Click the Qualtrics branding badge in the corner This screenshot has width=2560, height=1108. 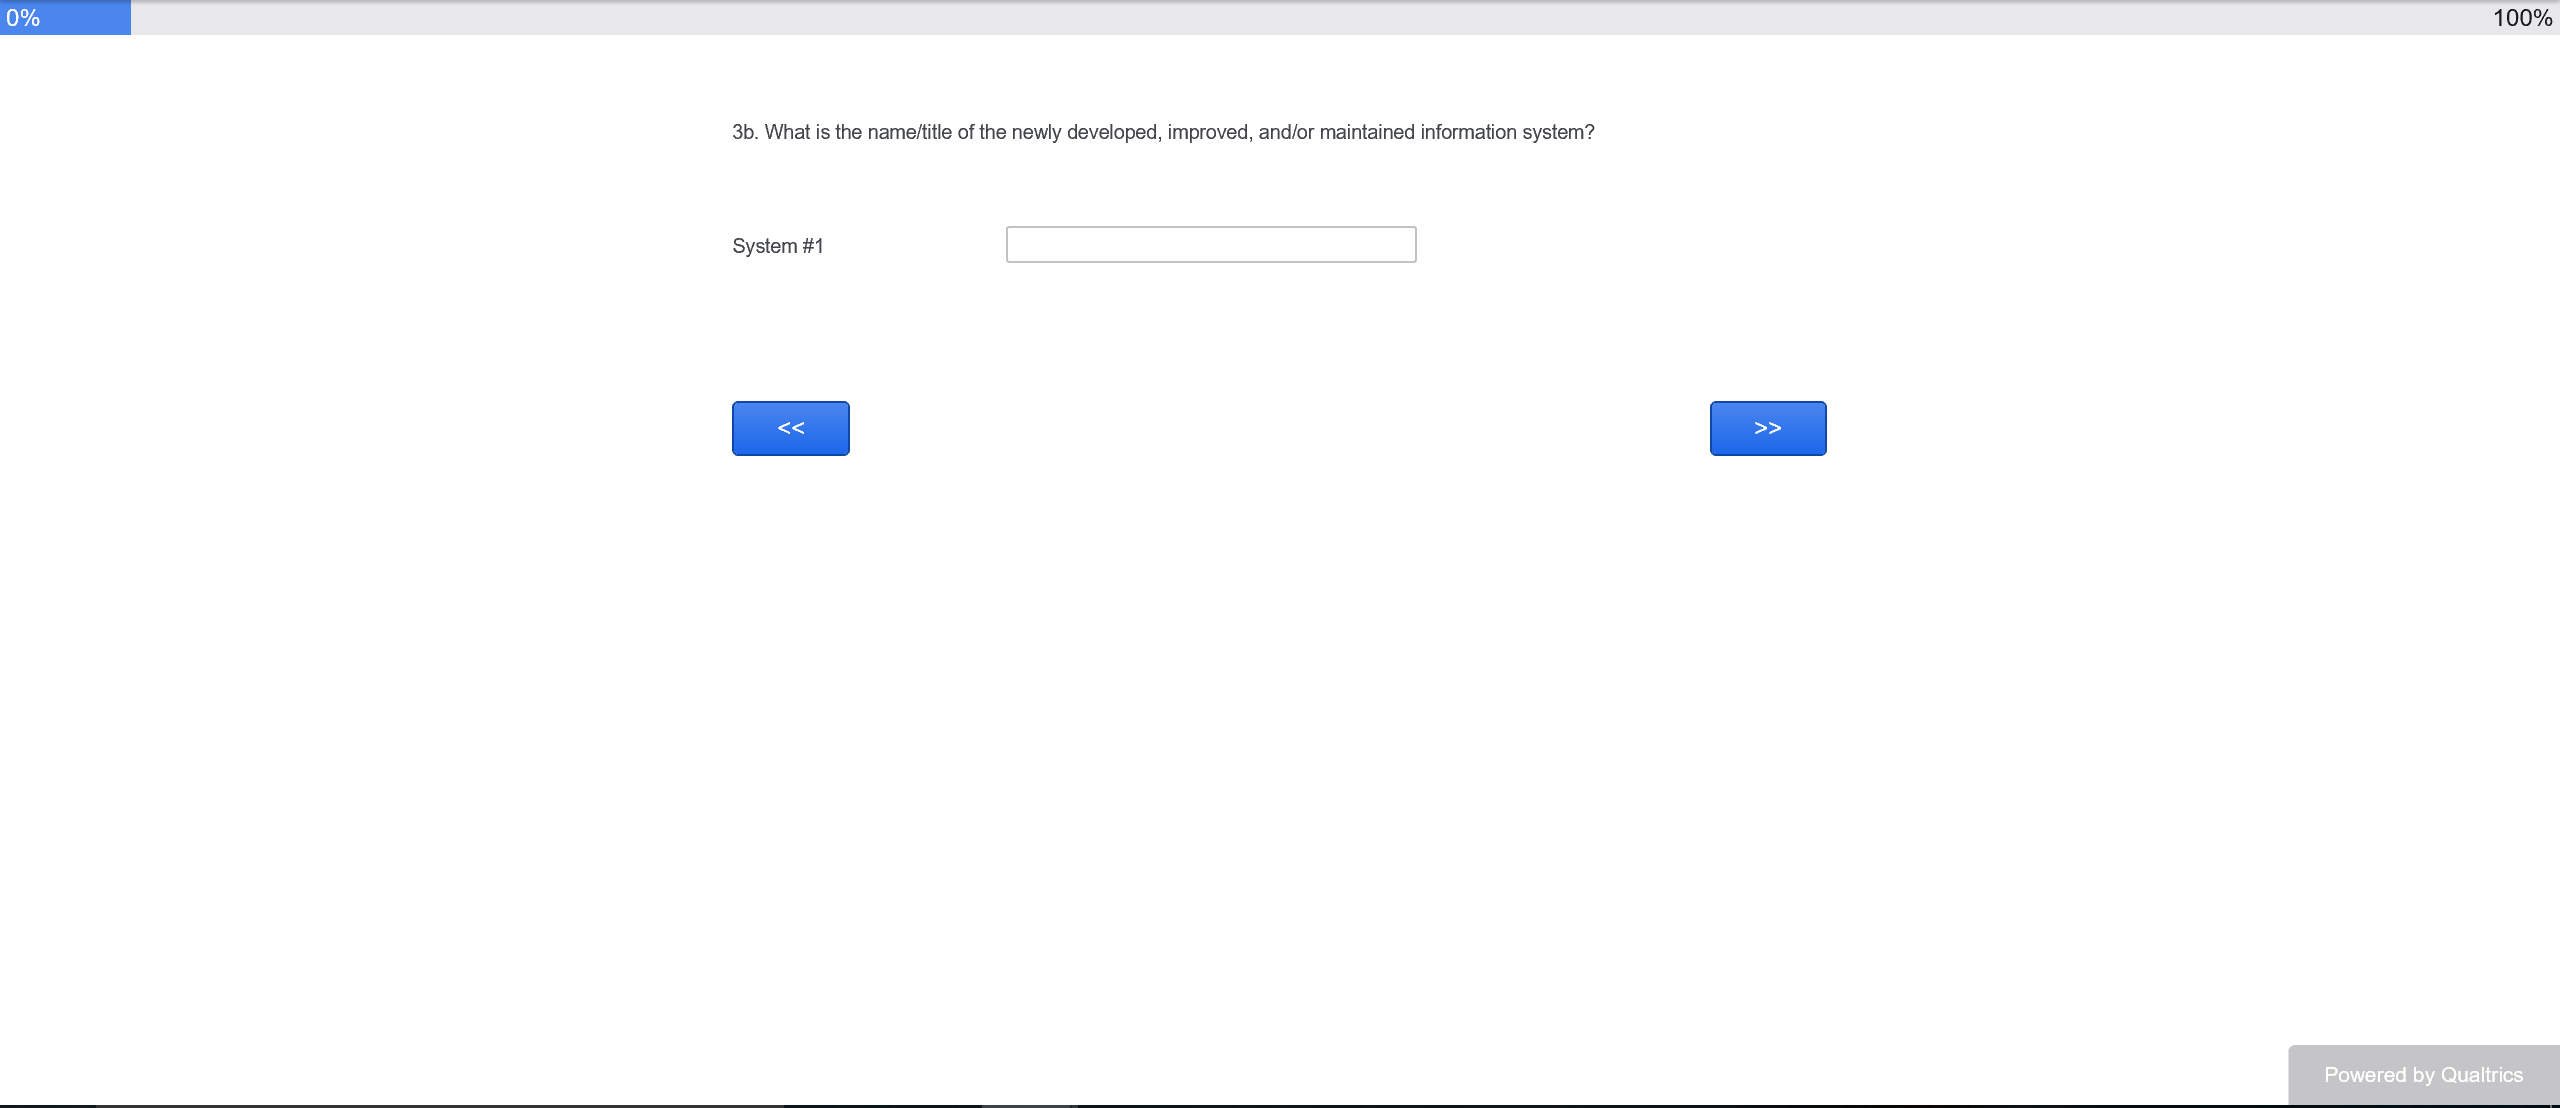[2422, 1075]
